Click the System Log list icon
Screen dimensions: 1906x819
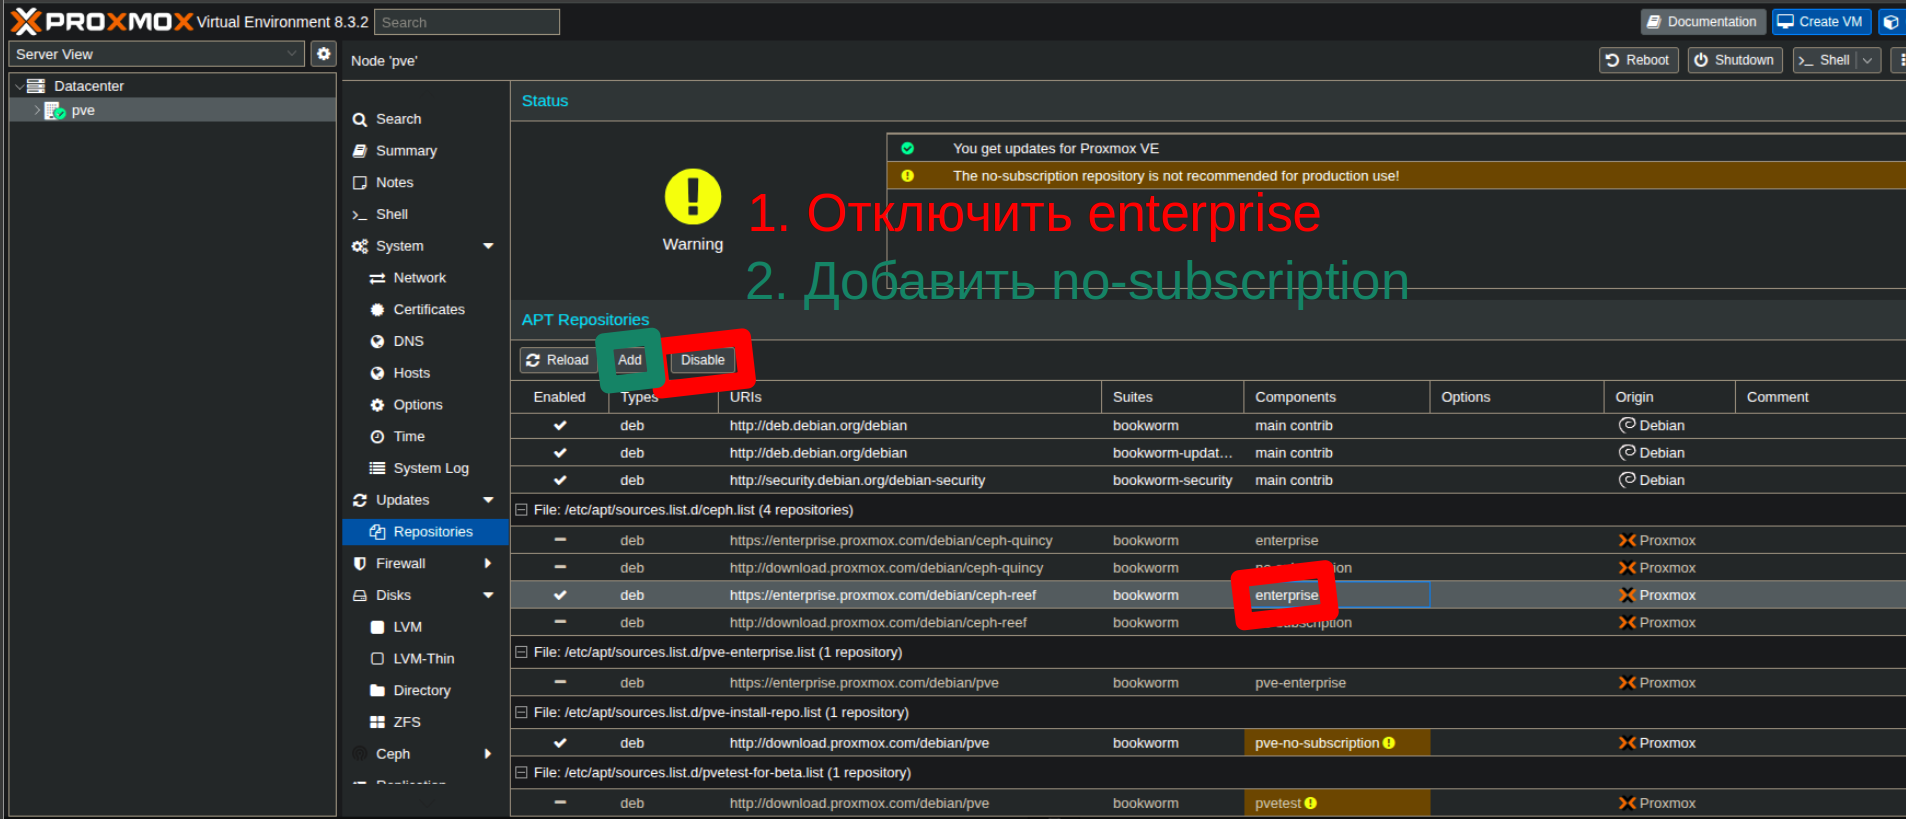point(377,468)
